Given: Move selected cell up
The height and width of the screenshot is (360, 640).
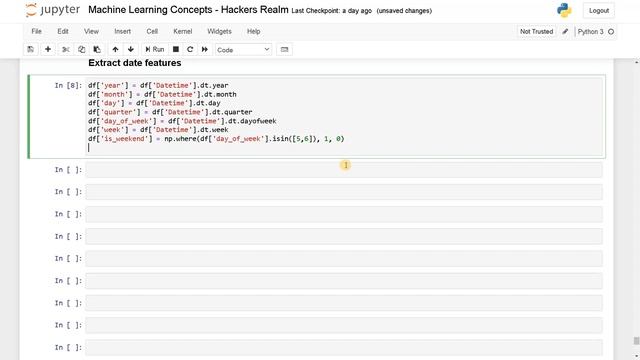Looking at the screenshot, I should pyautogui.click(x=116, y=49).
